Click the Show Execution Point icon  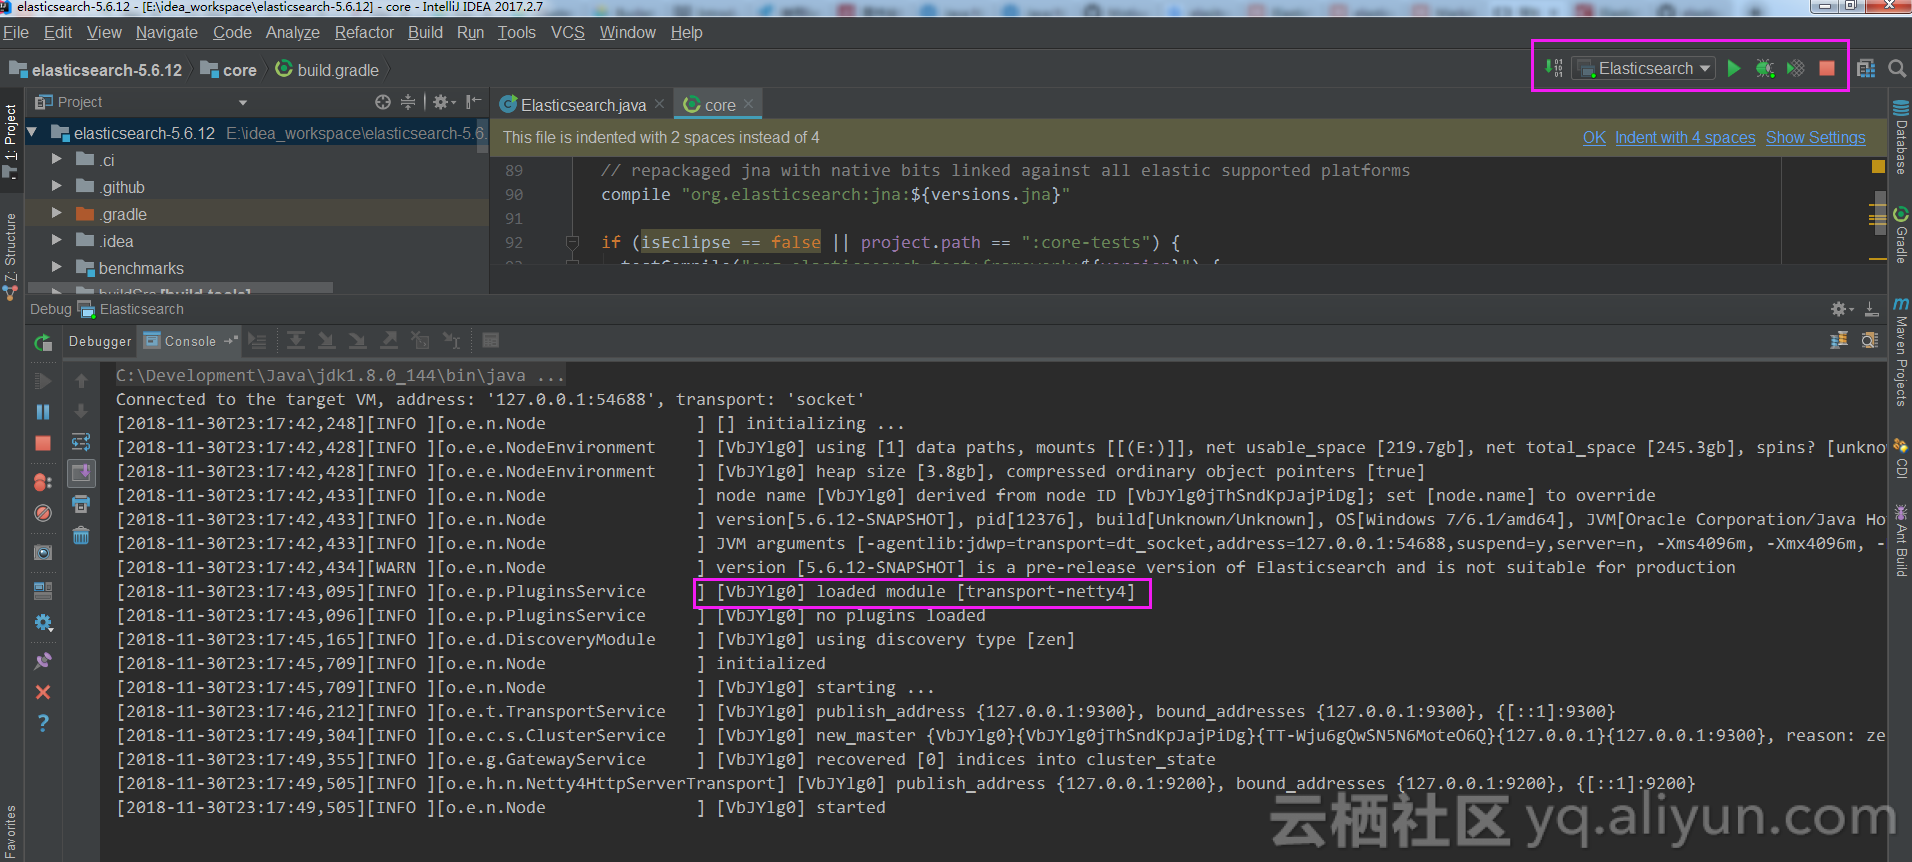pyautogui.click(x=257, y=341)
